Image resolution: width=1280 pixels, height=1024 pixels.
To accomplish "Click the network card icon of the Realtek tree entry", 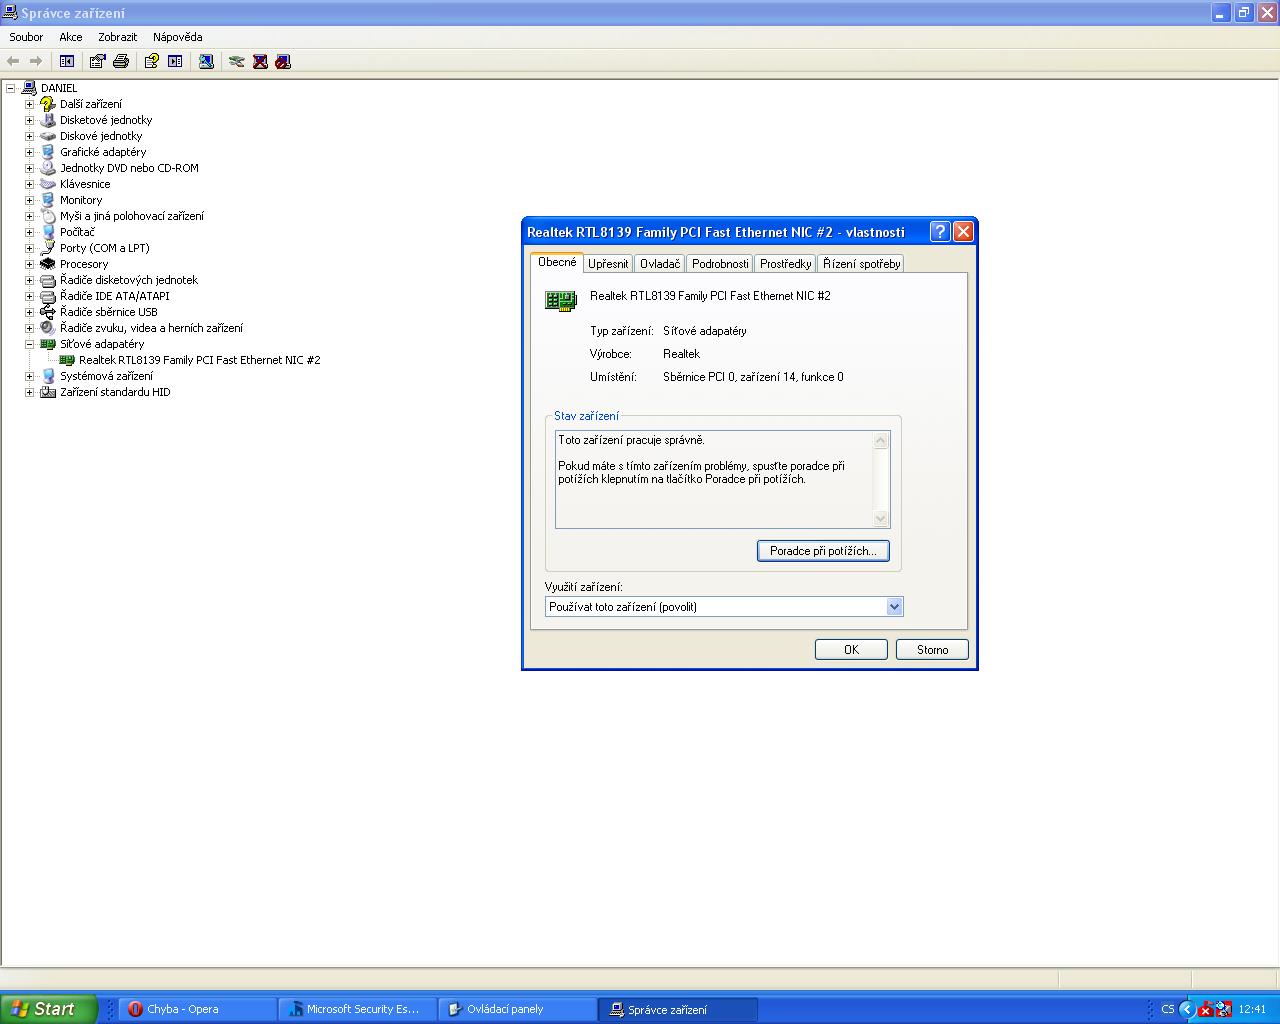I will tap(67, 360).
